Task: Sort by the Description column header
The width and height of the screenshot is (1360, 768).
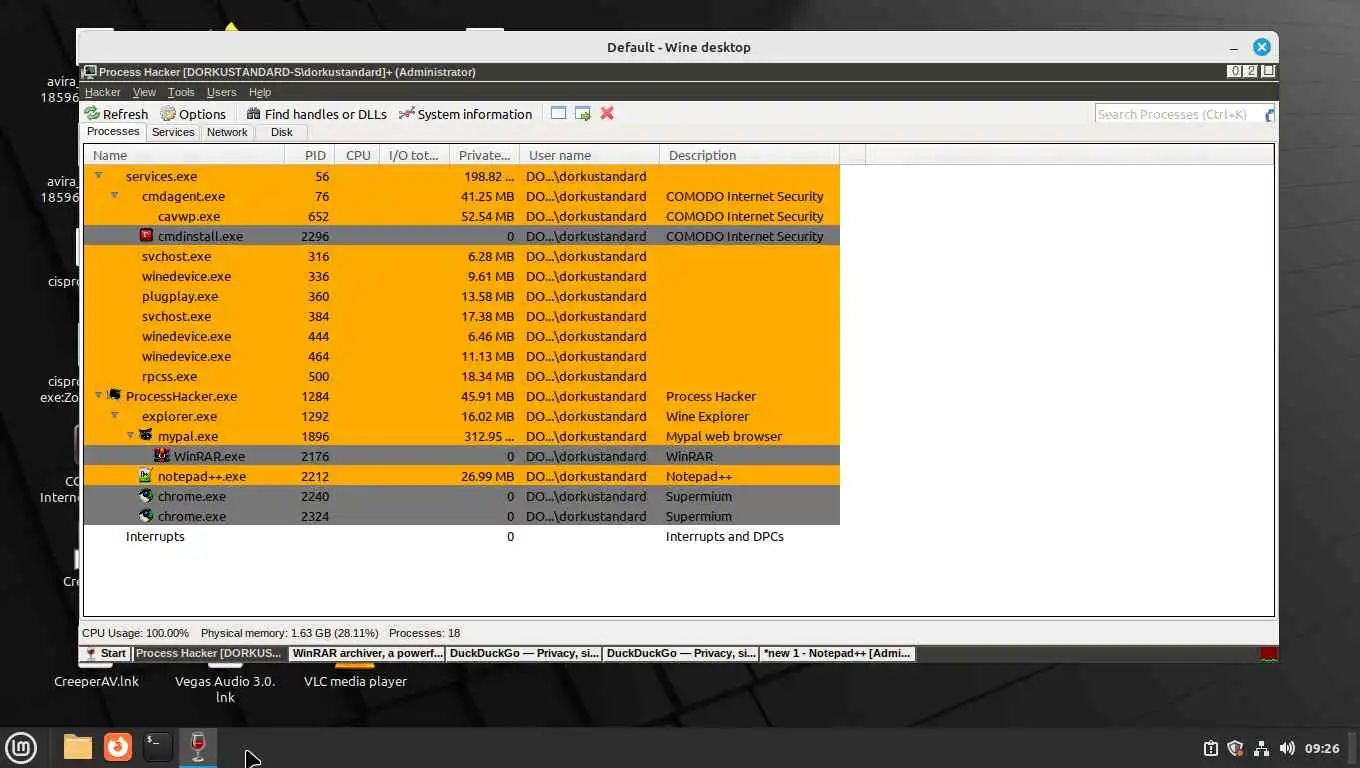Action: coord(750,155)
